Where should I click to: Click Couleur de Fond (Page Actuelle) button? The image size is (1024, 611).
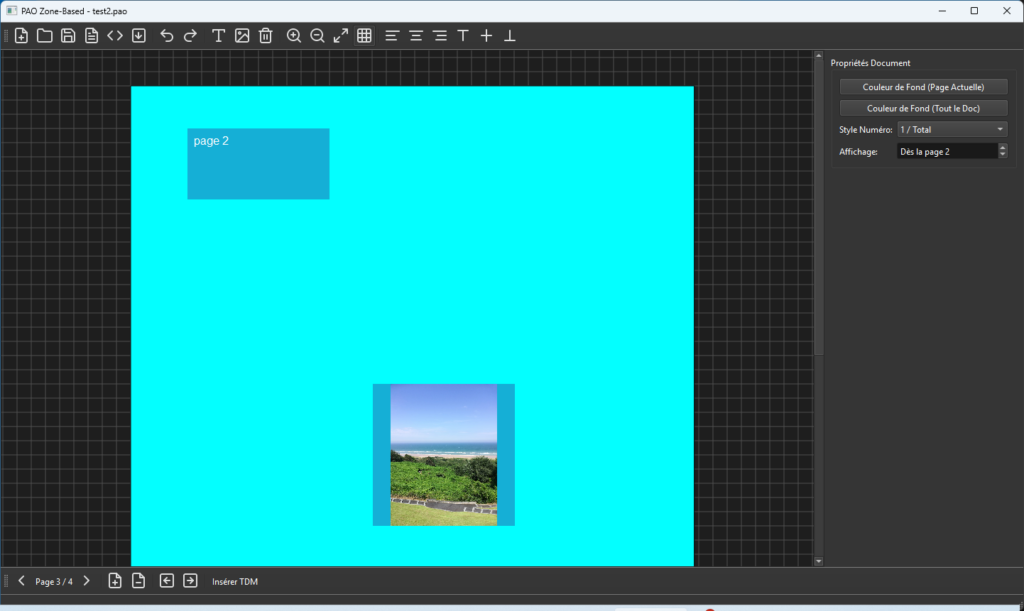pyautogui.click(x=923, y=87)
